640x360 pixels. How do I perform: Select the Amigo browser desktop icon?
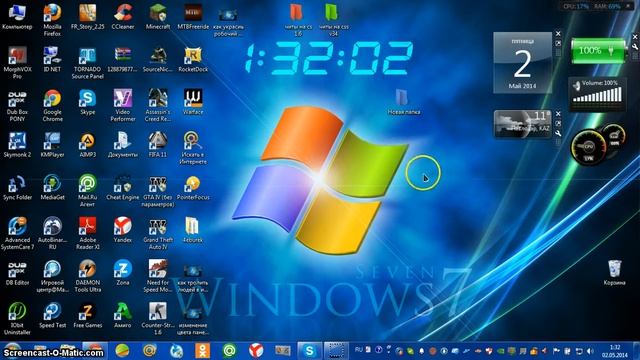point(123,316)
